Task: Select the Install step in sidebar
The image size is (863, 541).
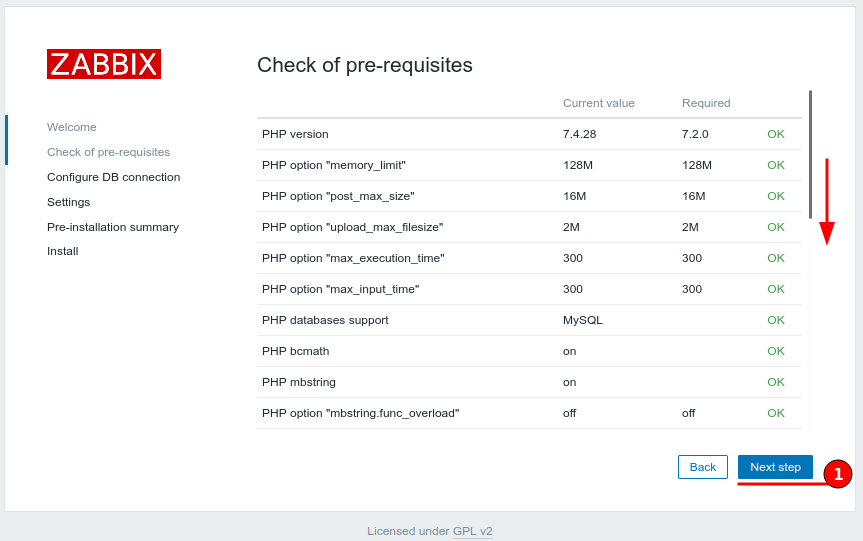Action: point(63,251)
